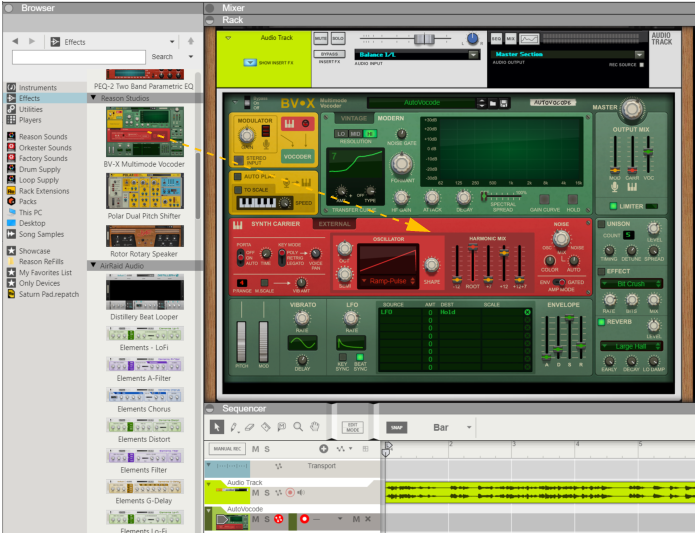
Task: Open the Search options dropdown
Action: 191,56
